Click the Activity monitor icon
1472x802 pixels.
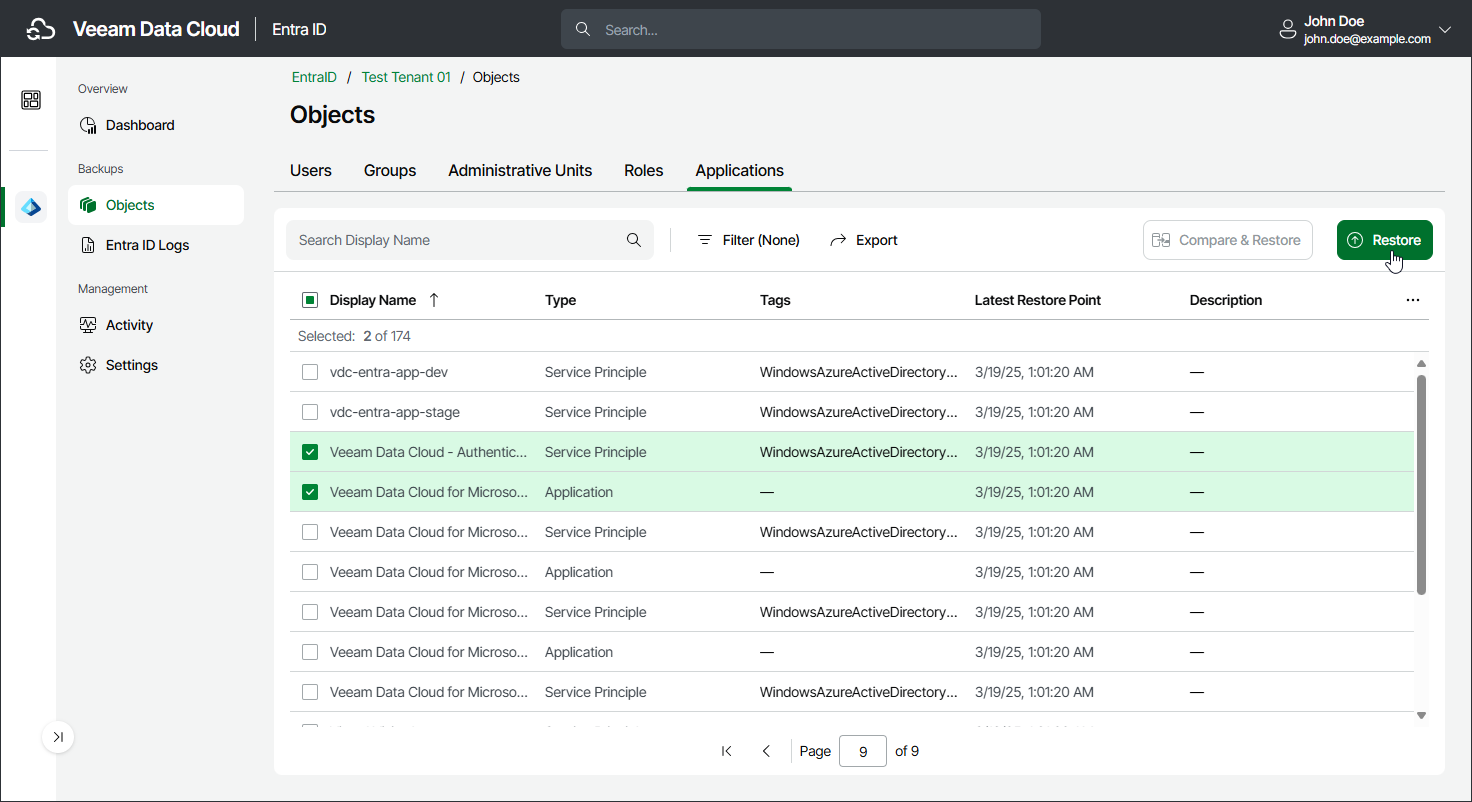[88, 325]
